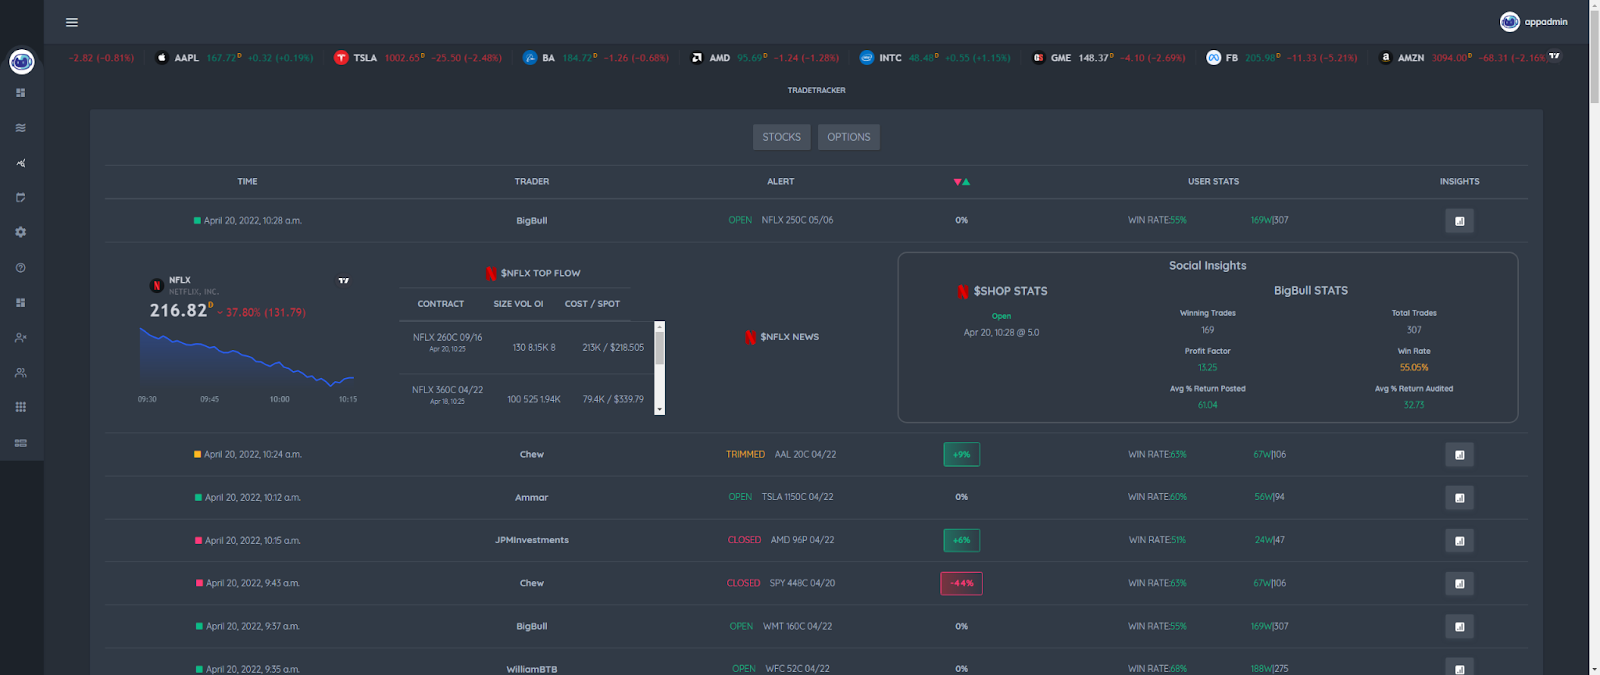This screenshot has height=675, width=1600.
Task: Sort by the ALERT column header
Action: click(x=781, y=182)
